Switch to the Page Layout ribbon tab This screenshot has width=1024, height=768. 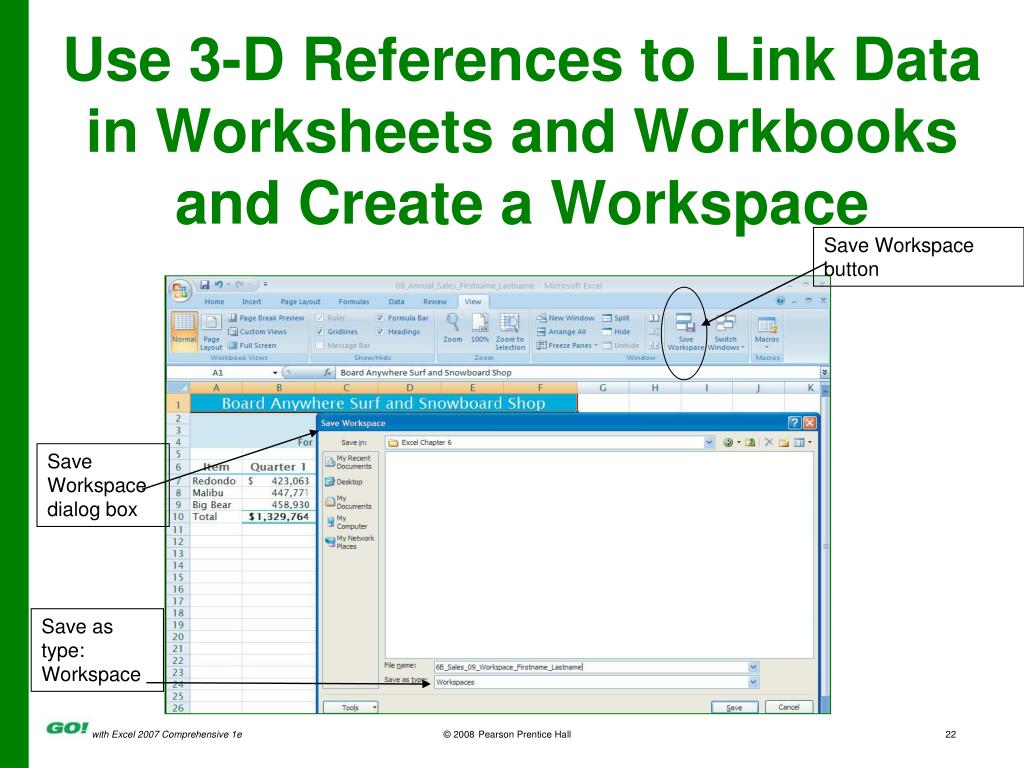click(x=300, y=302)
